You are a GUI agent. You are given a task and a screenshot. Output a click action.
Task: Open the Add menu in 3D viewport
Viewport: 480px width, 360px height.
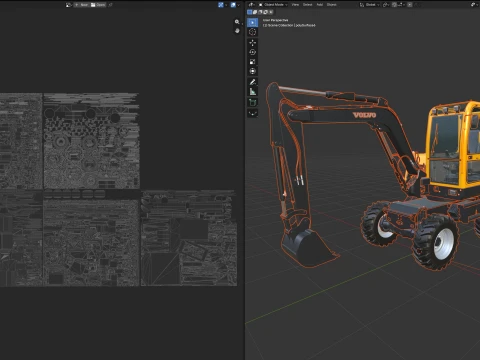click(x=320, y=5)
